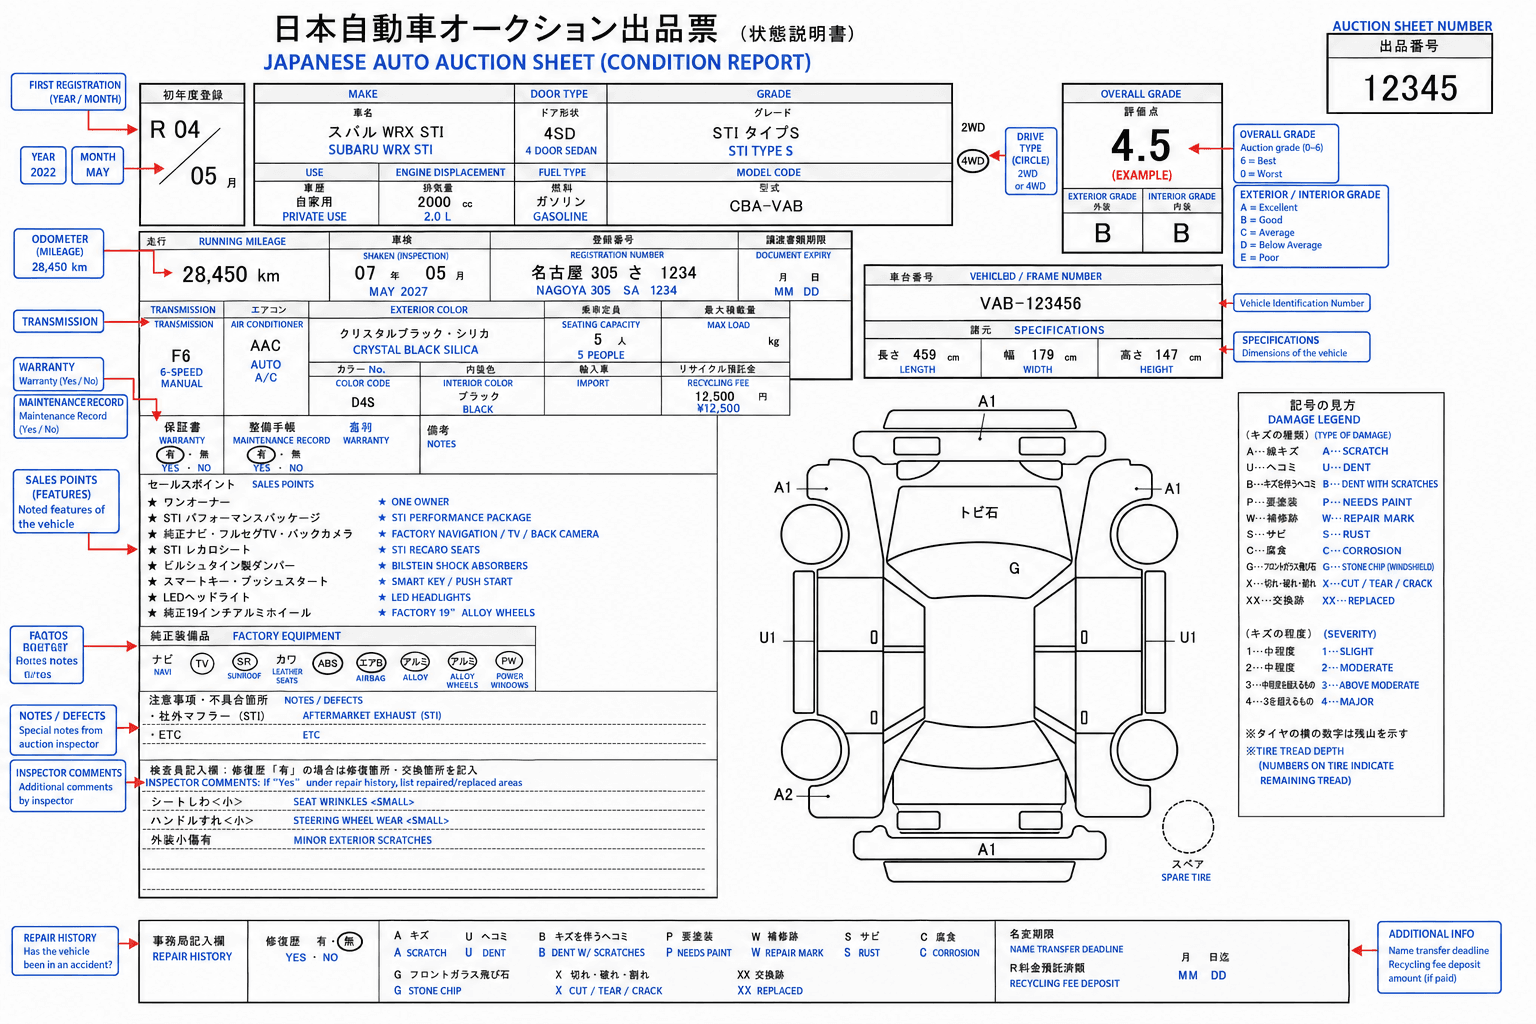
Task: Click the ナビ NAVI equipment mark
Action: (162, 665)
